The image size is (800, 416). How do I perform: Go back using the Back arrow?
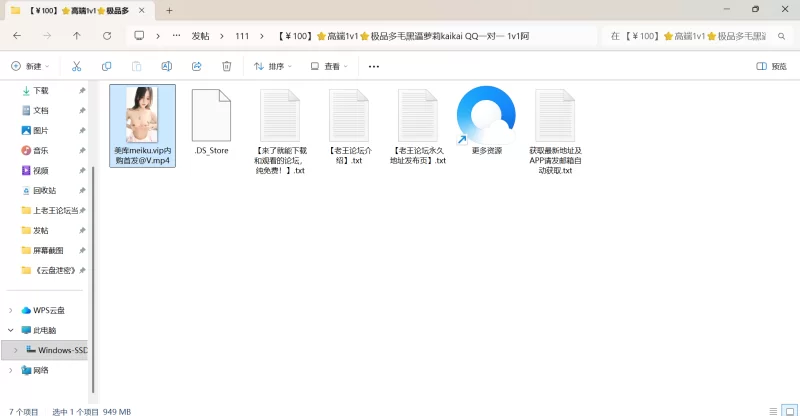(x=17, y=36)
